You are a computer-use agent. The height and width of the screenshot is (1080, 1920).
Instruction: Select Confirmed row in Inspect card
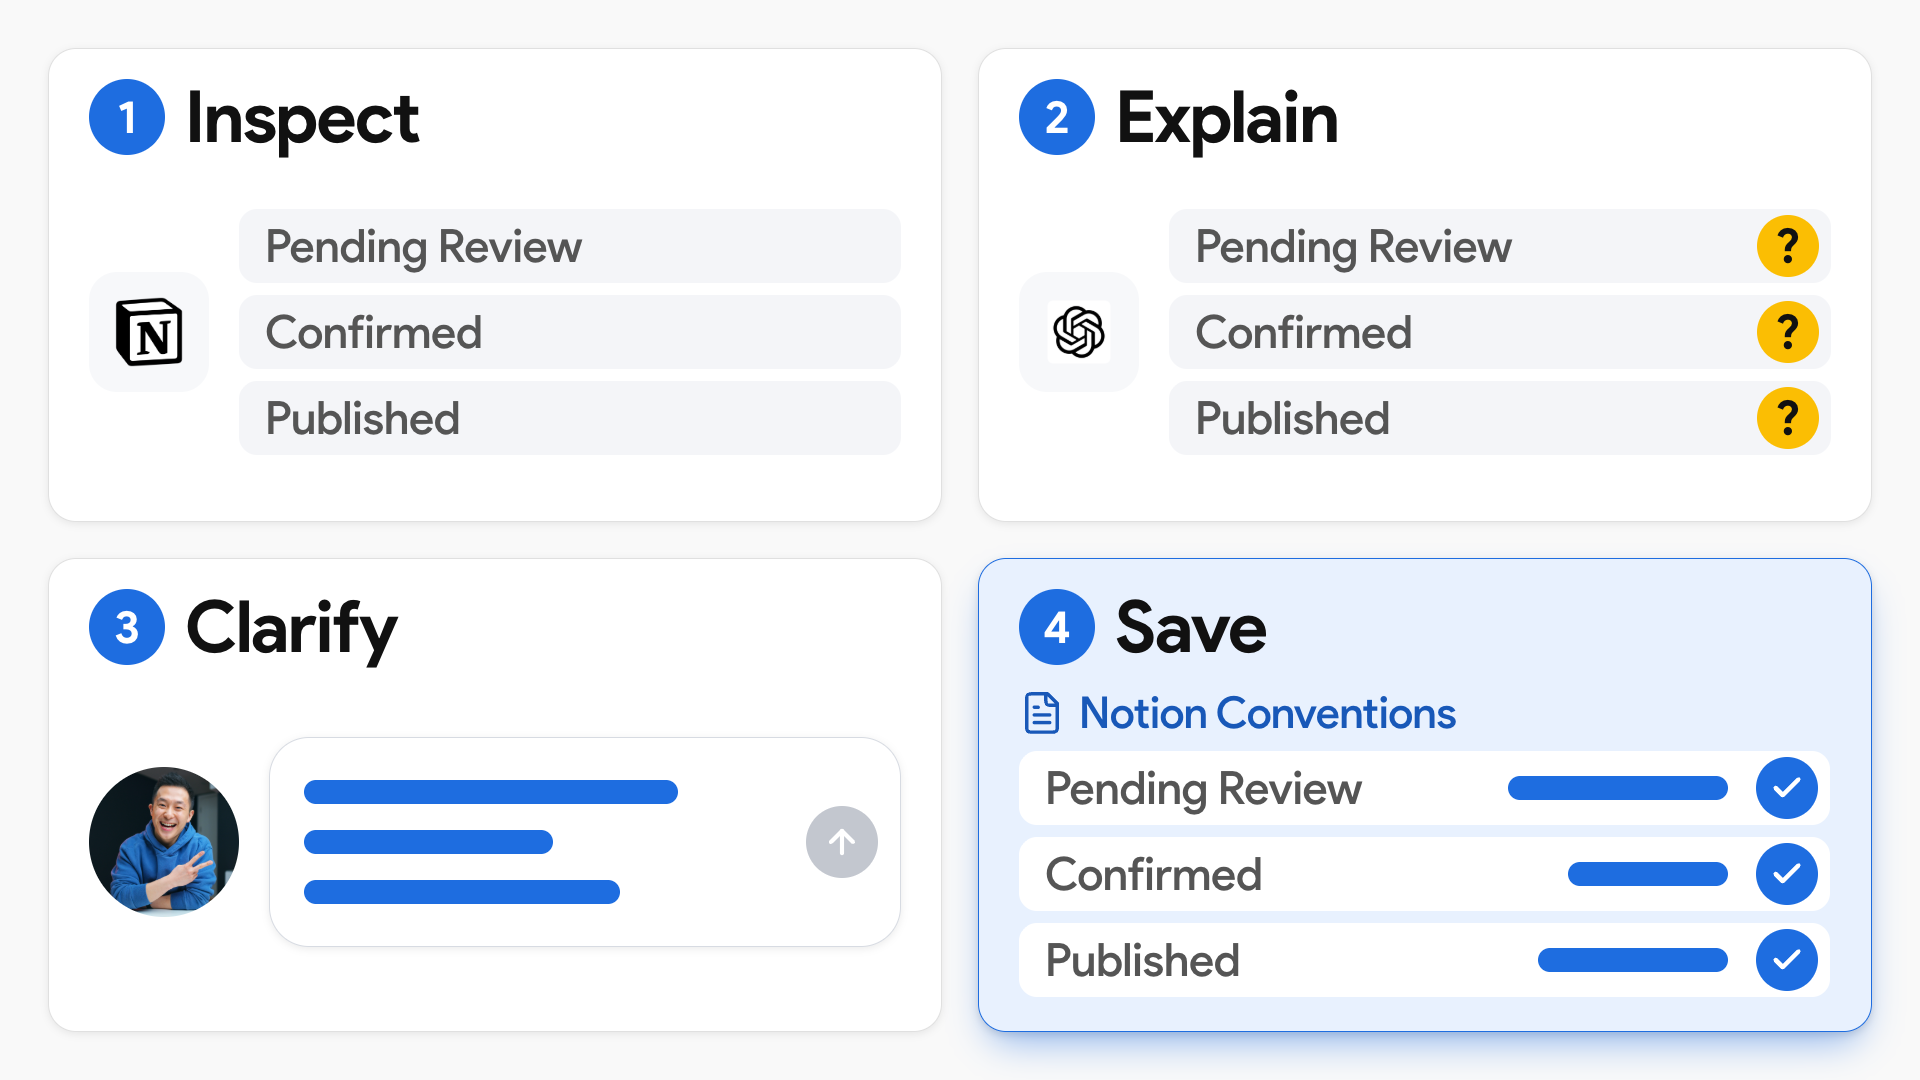click(x=570, y=332)
